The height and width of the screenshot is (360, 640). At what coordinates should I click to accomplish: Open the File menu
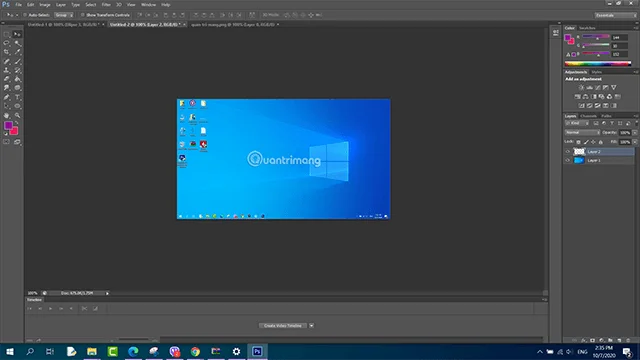click(18, 4)
